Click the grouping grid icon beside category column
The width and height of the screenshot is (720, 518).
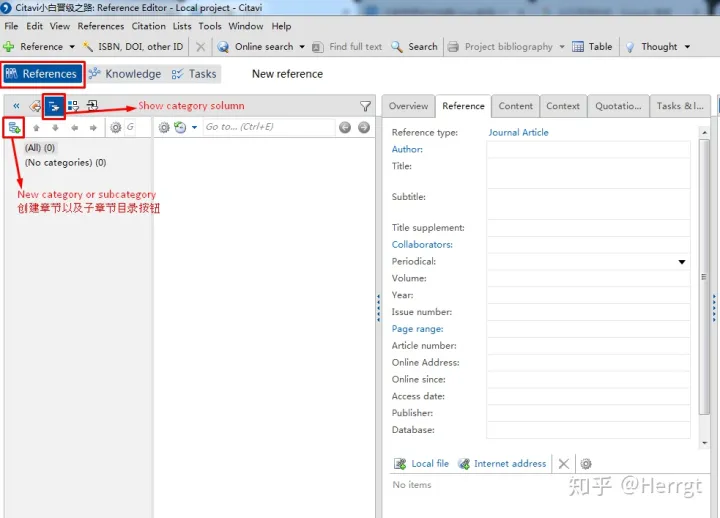[x=73, y=106]
